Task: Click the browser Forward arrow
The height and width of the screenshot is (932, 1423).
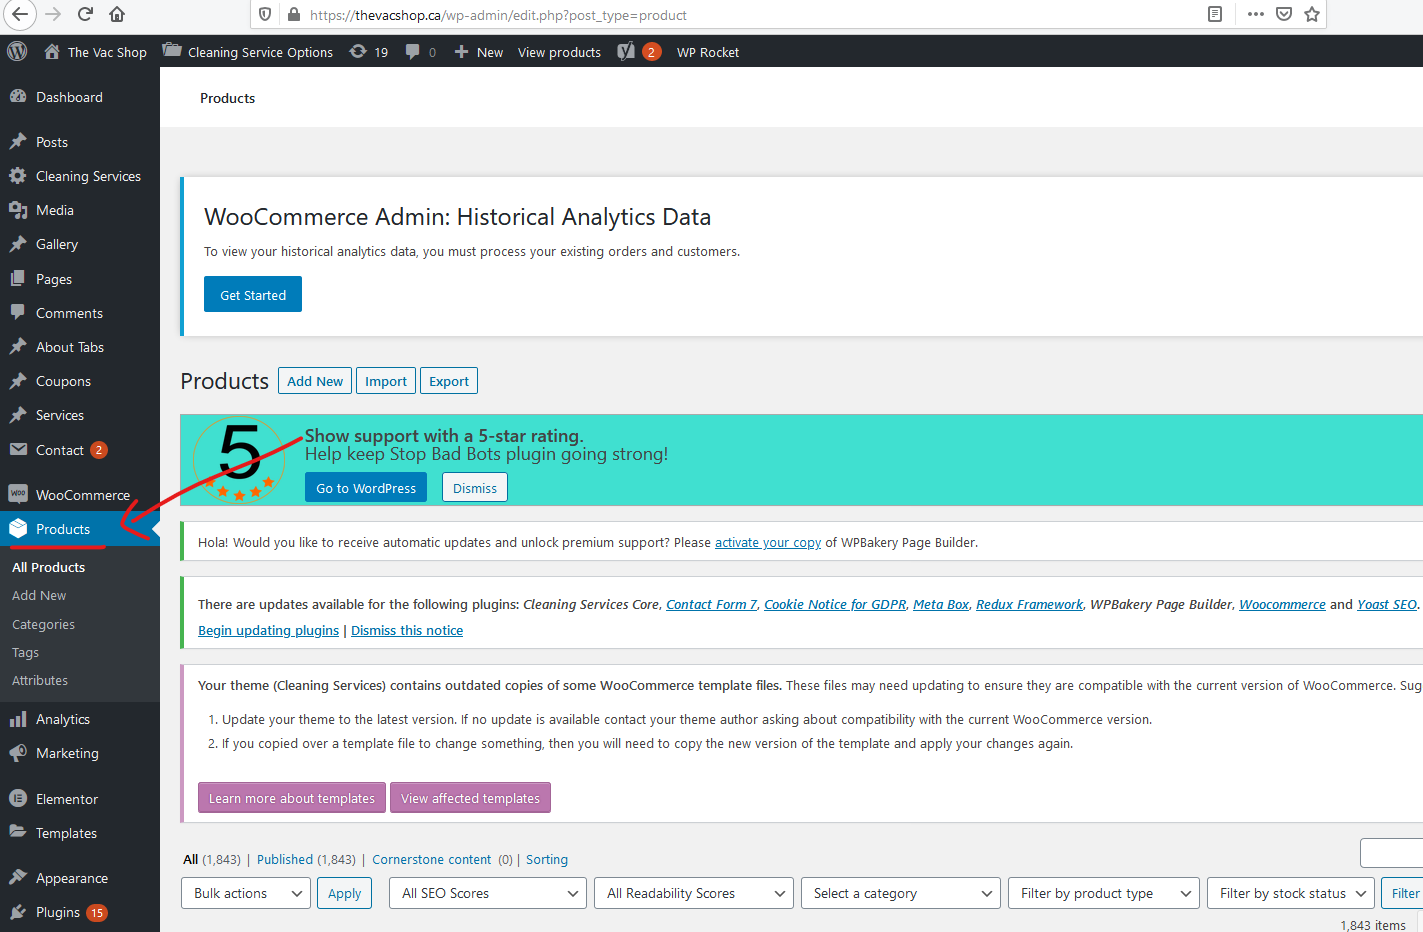Action: (53, 14)
